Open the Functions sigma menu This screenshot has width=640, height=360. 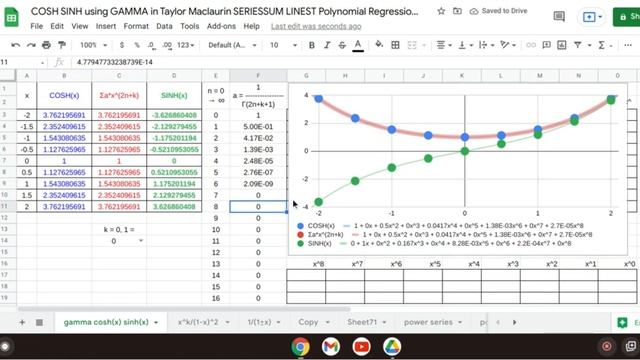(601, 45)
